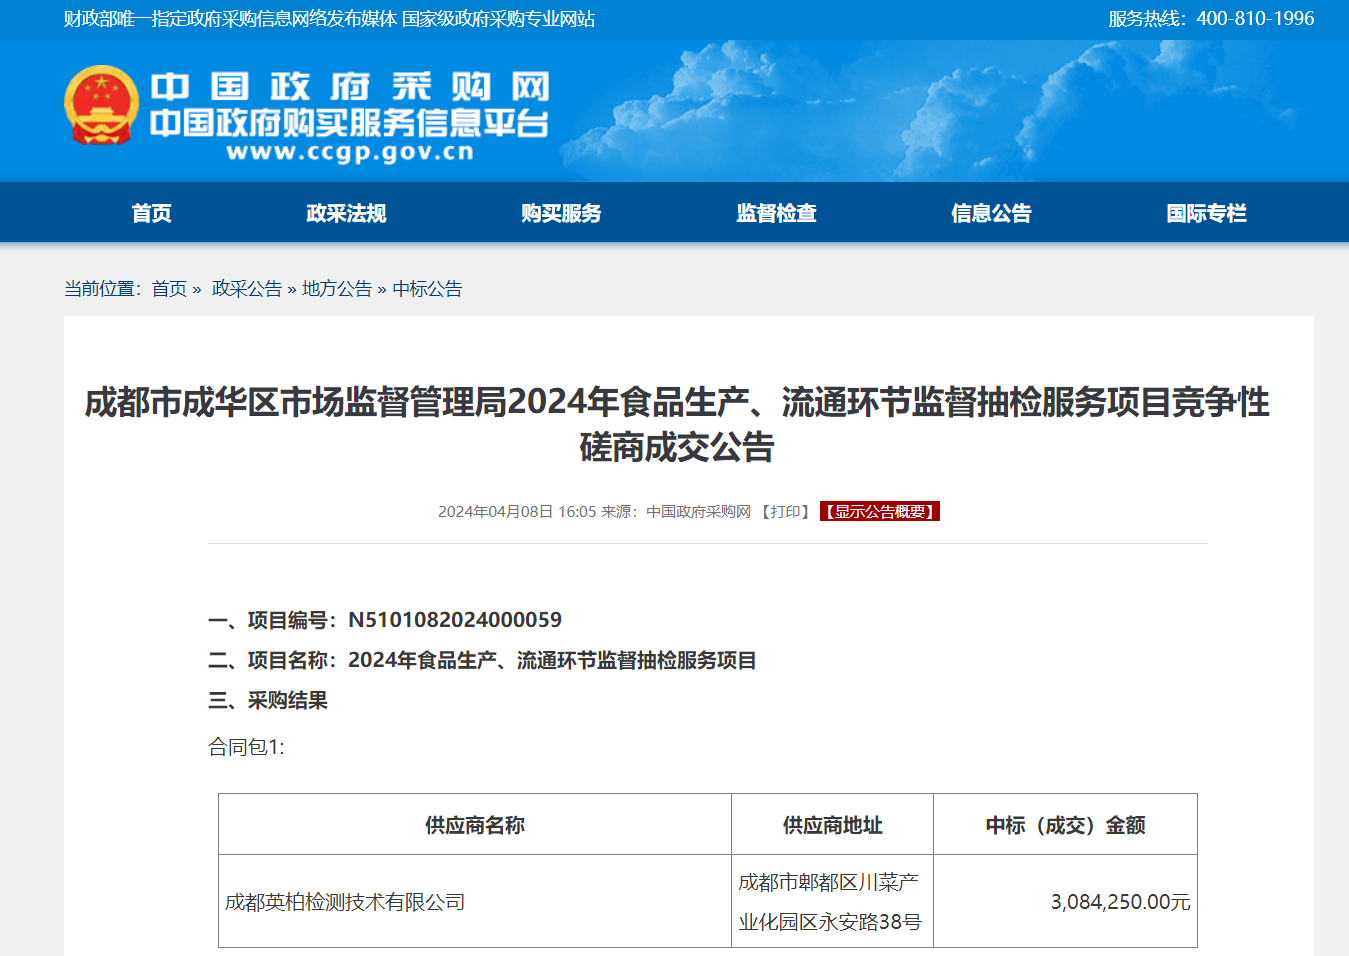Image resolution: width=1349 pixels, height=956 pixels.
Task: Open the 首页 navigation menu item
Action: coord(150,212)
